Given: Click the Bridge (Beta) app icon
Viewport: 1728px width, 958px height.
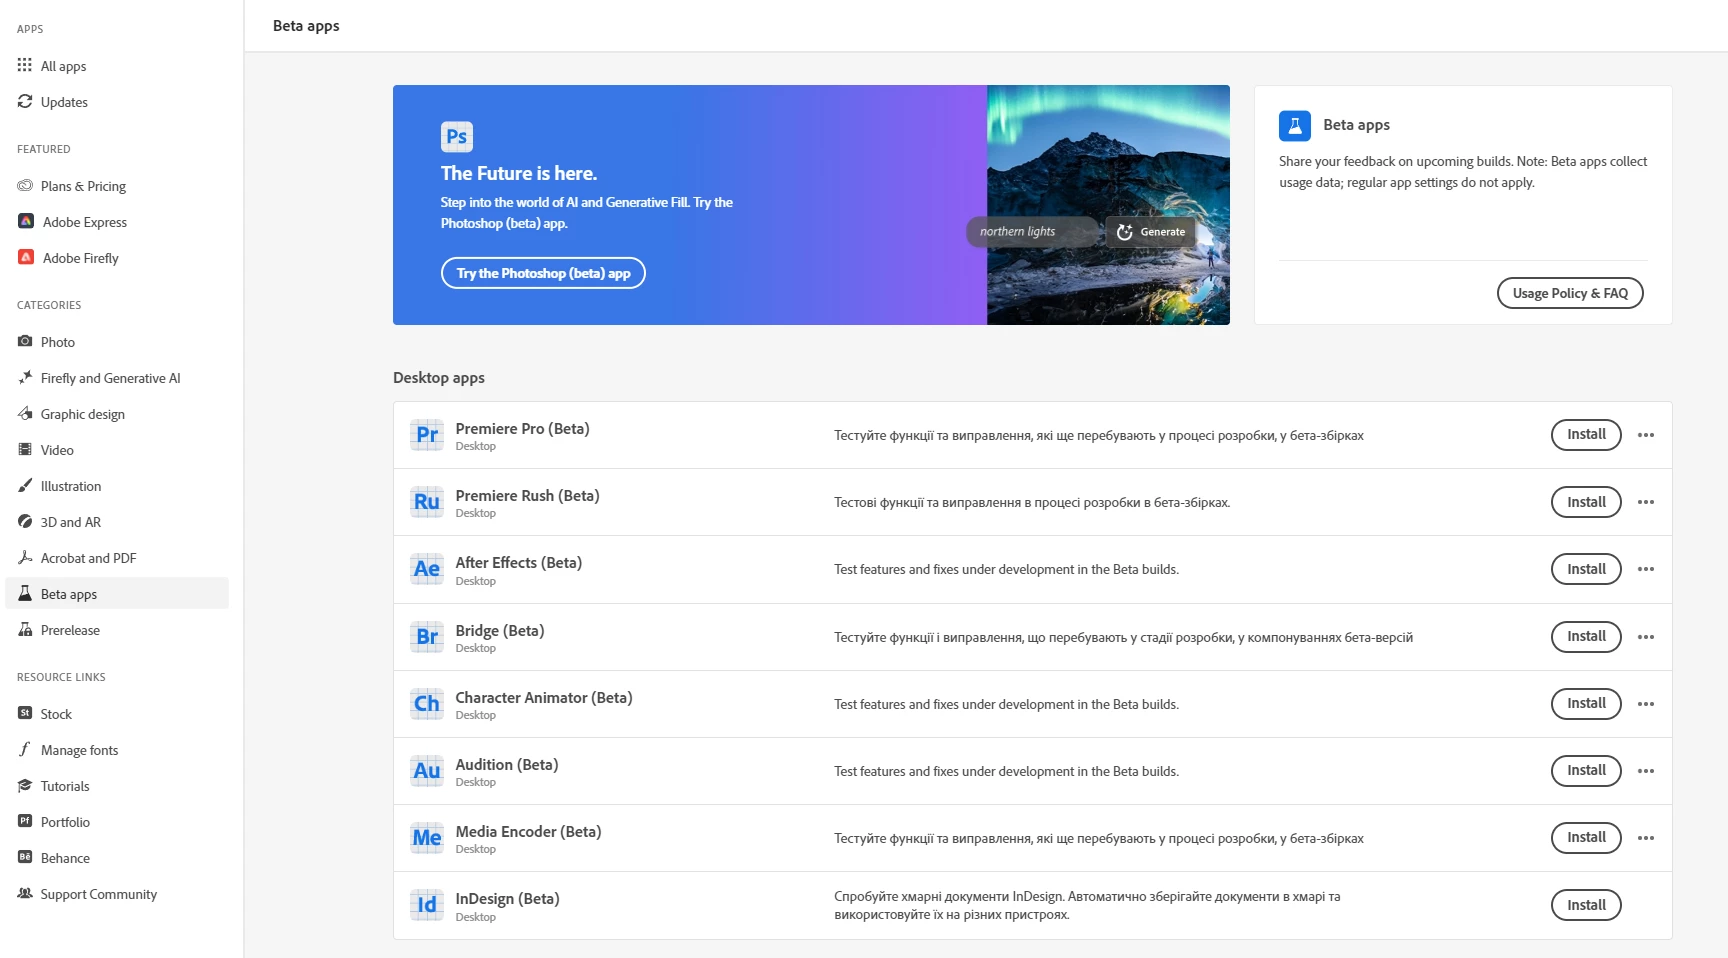Looking at the screenshot, I should [427, 637].
